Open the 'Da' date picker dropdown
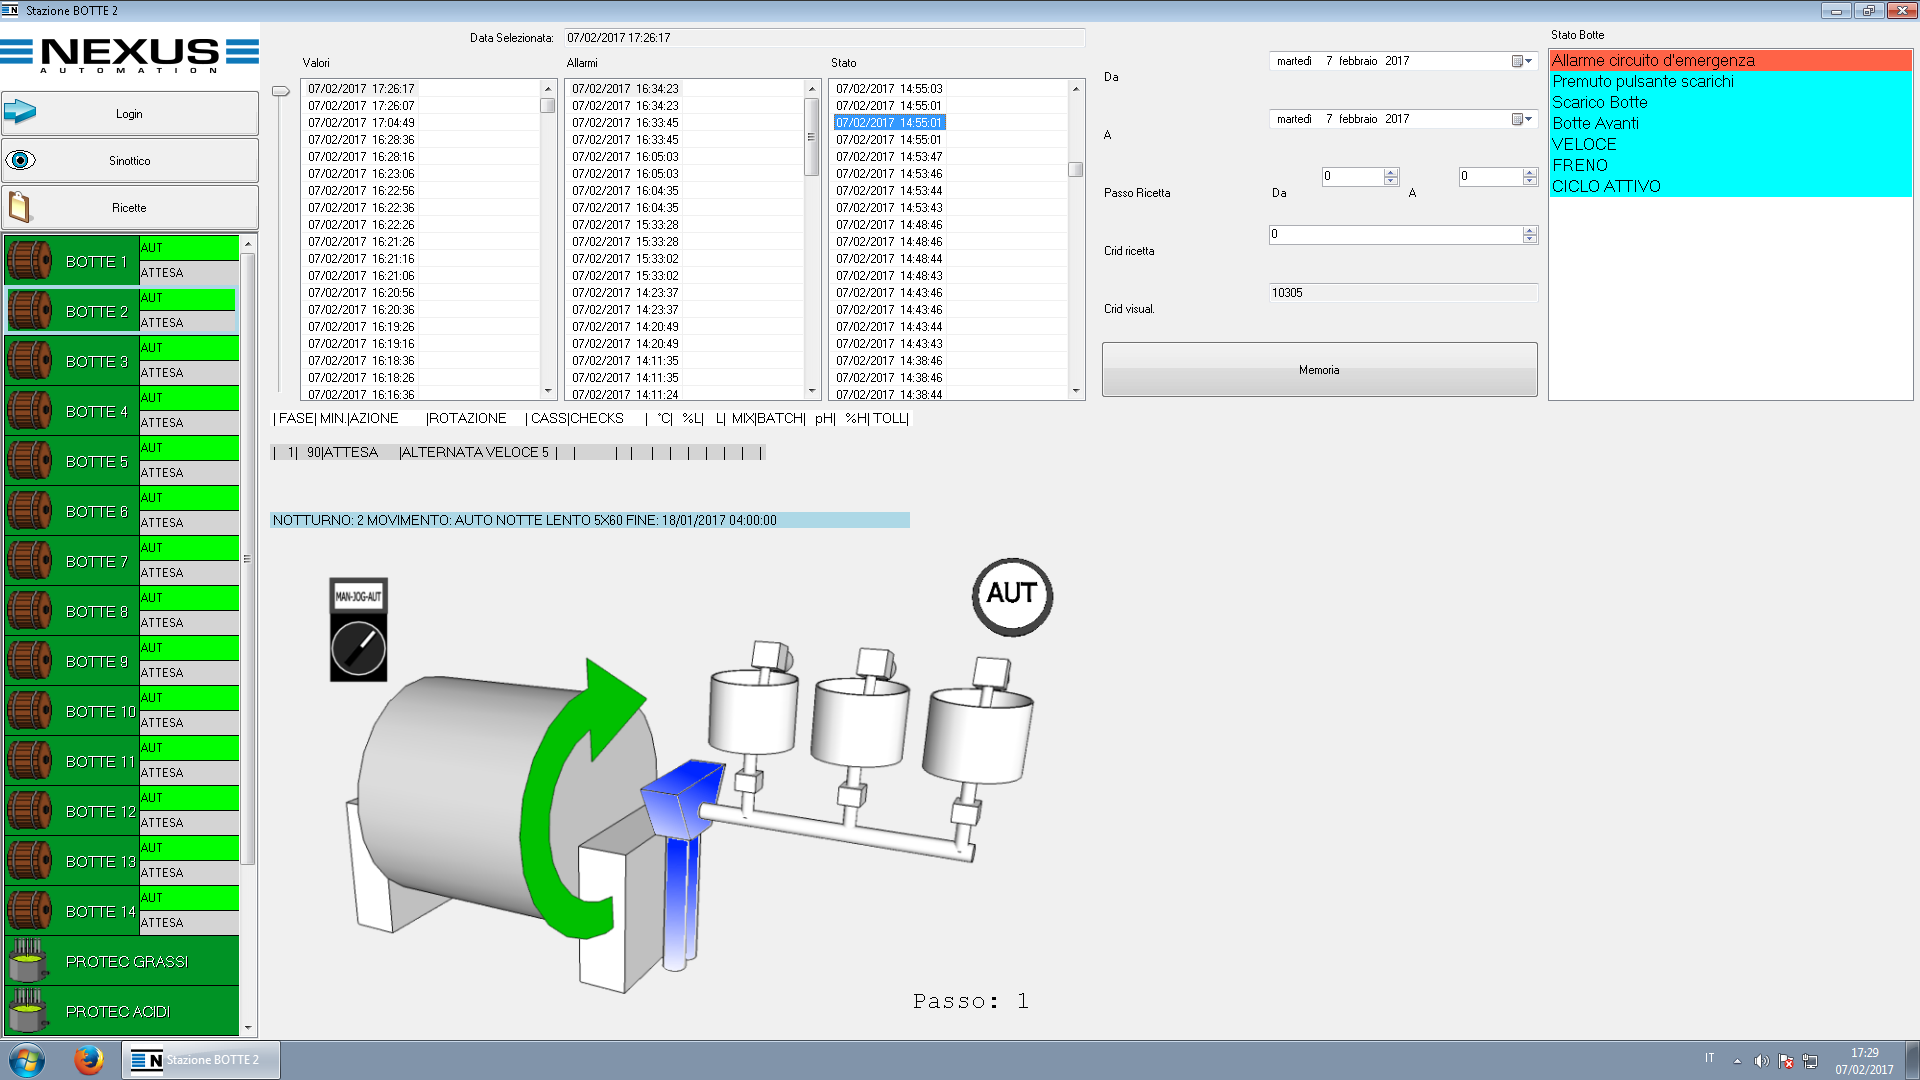The image size is (1920, 1080). 1522,61
